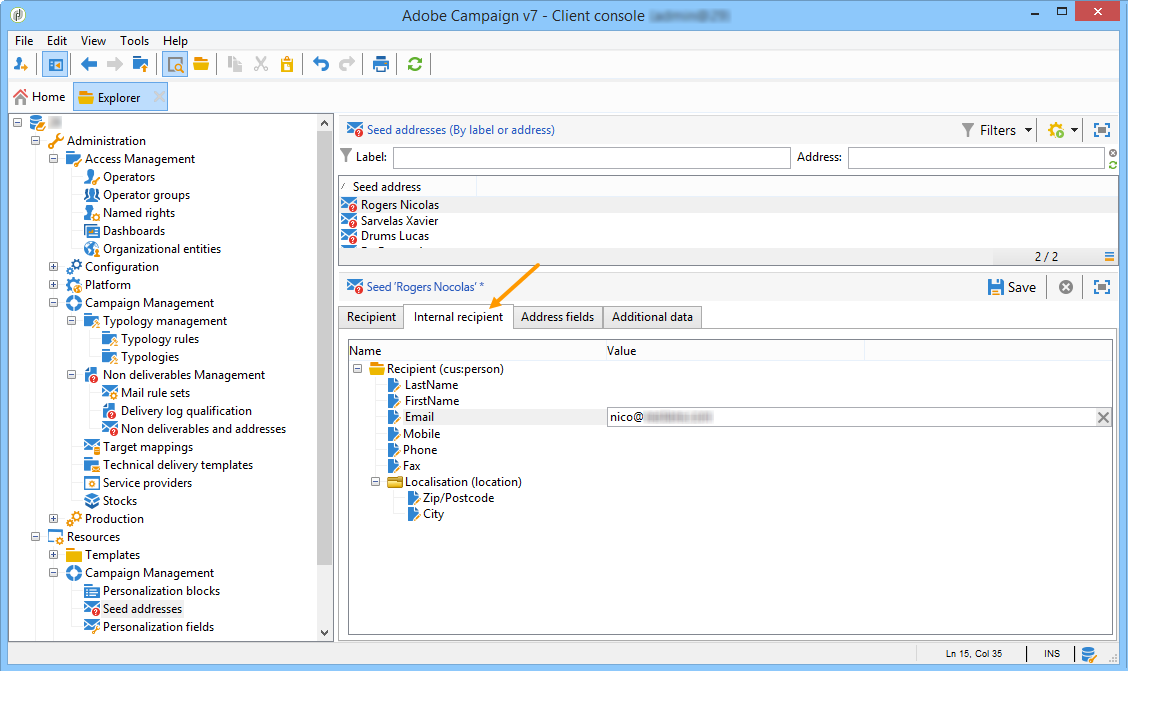This screenshot has height=708, width=1162.
Task: Select Named rights tree item
Action: [x=139, y=213]
